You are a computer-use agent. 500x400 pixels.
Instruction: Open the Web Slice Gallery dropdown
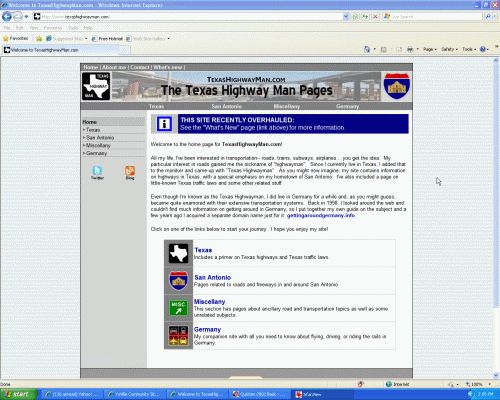[x=148, y=39]
